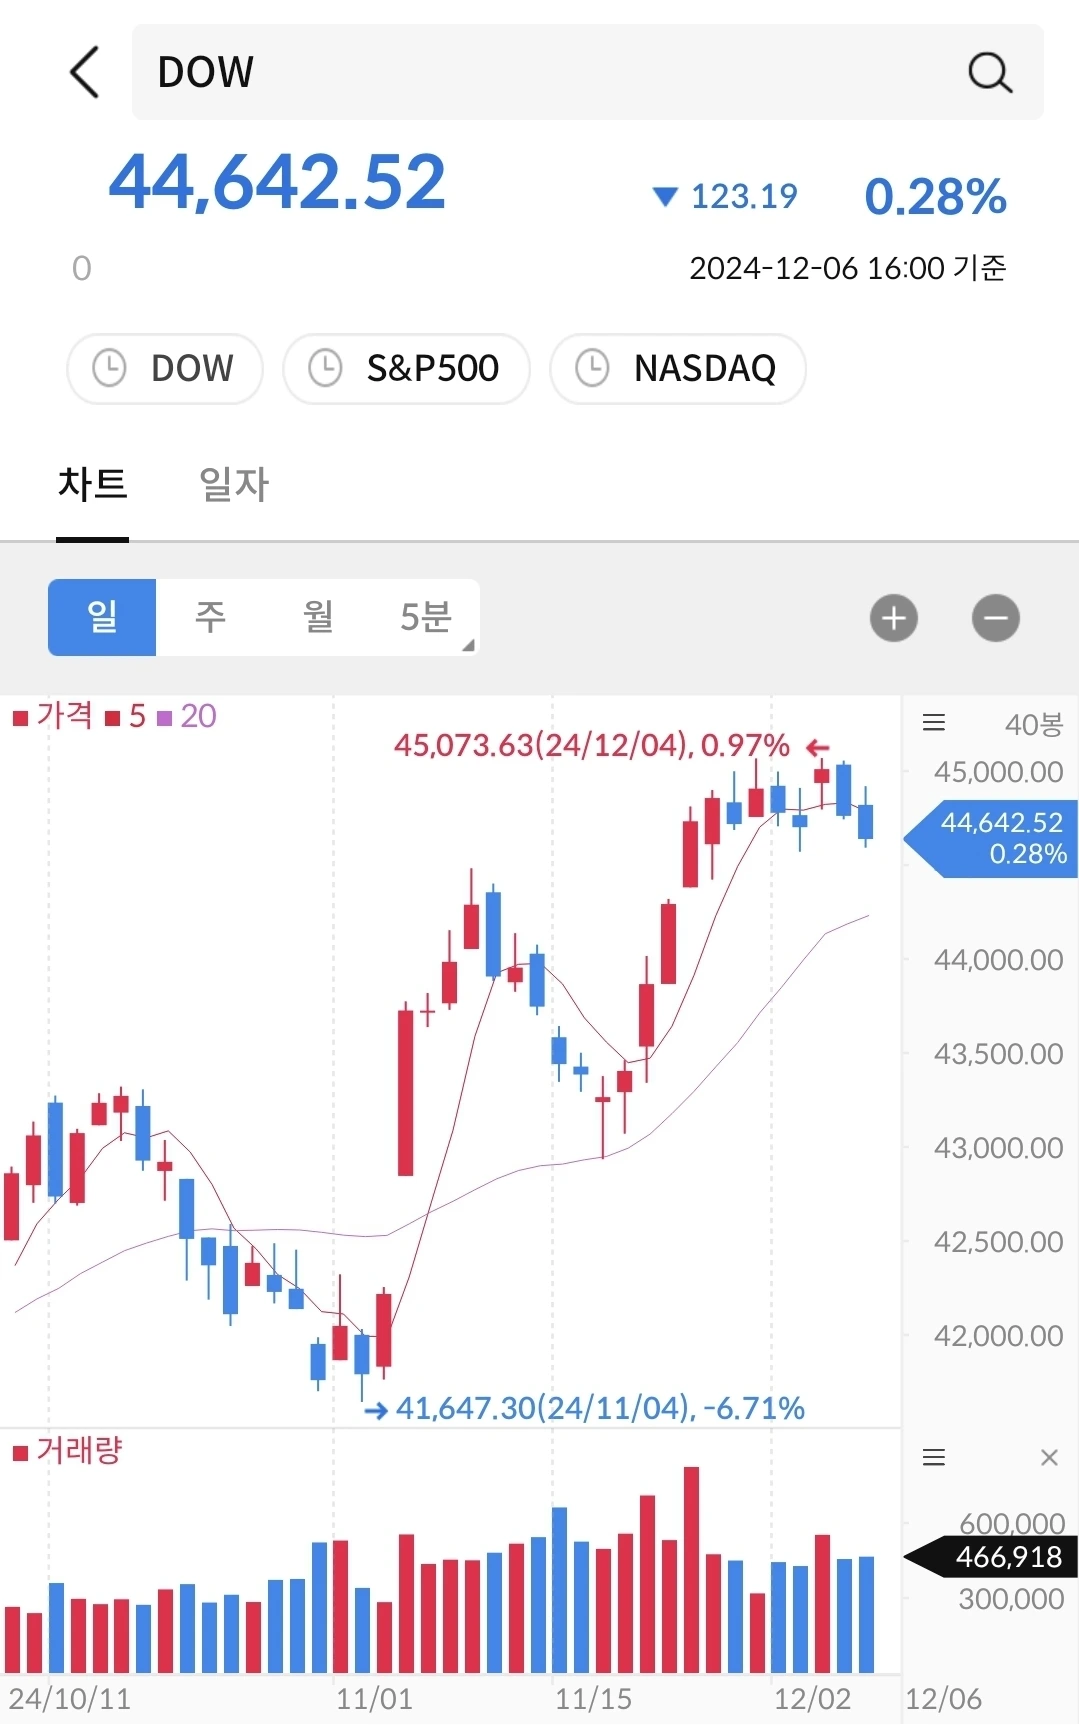Click the DOW search input field
Viewport: 1079px width, 1732px height.
pyautogui.click(x=550, y=72)
